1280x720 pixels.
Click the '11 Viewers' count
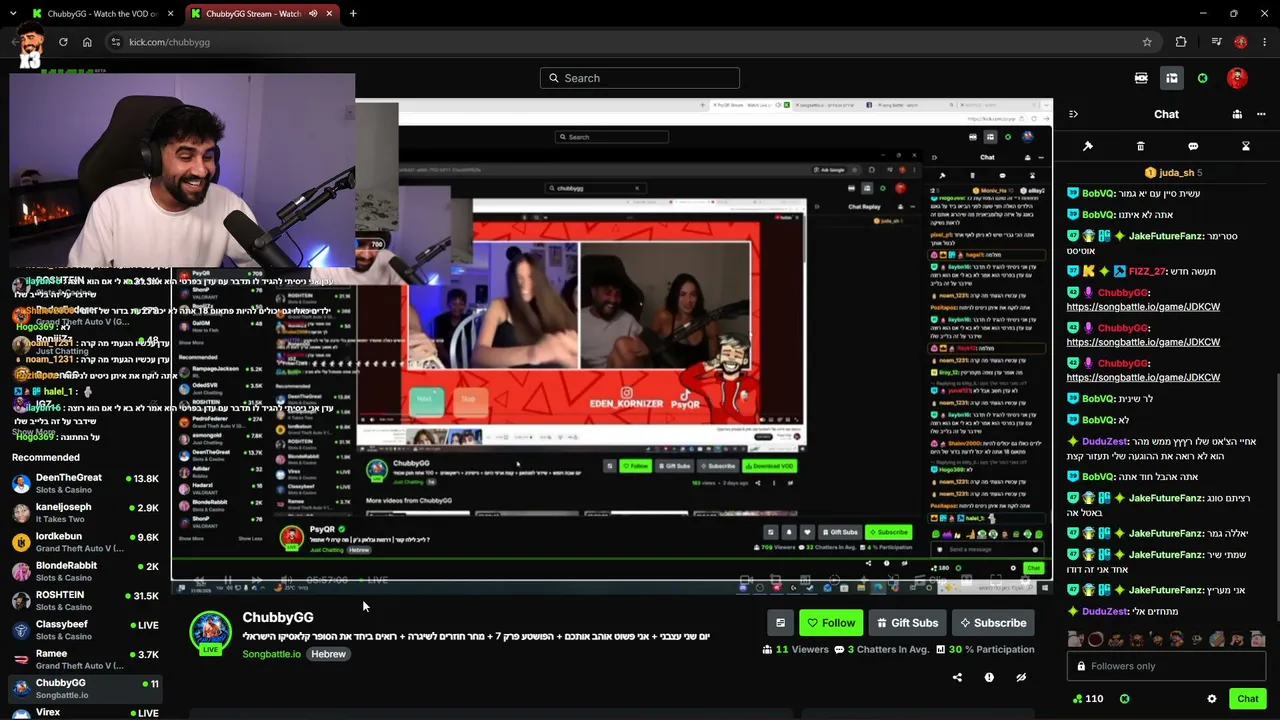[x=795, y=649]
